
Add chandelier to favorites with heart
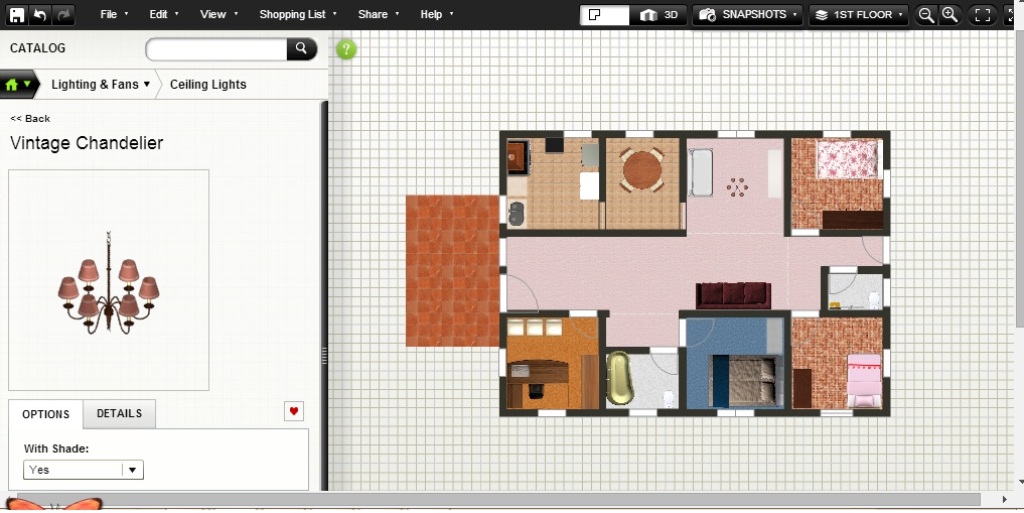pyautogui.click(x=294, y=411)
